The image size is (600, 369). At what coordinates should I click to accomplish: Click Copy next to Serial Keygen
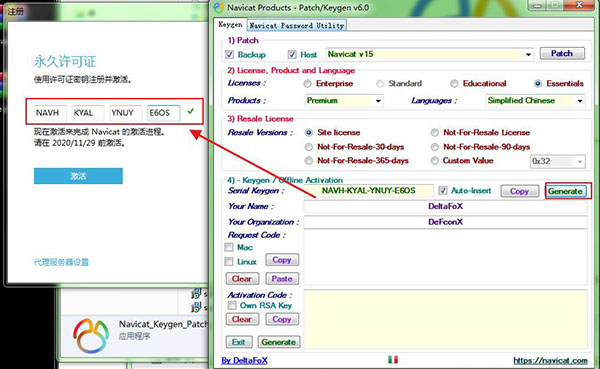click(x=519, y=191)
